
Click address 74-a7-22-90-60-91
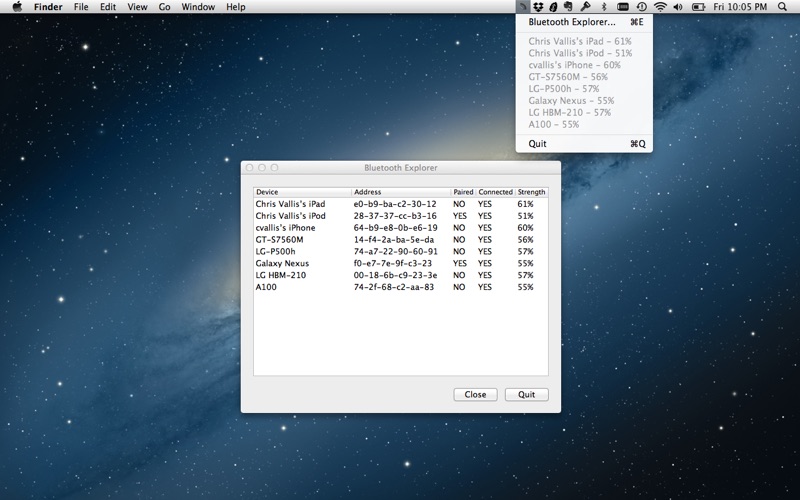click(395, 251)
